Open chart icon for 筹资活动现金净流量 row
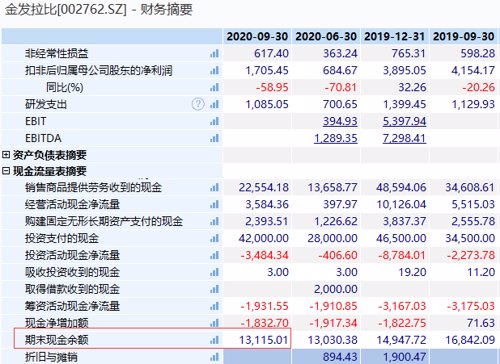This screenshot has height=364, width=500. tap(214, 306)
